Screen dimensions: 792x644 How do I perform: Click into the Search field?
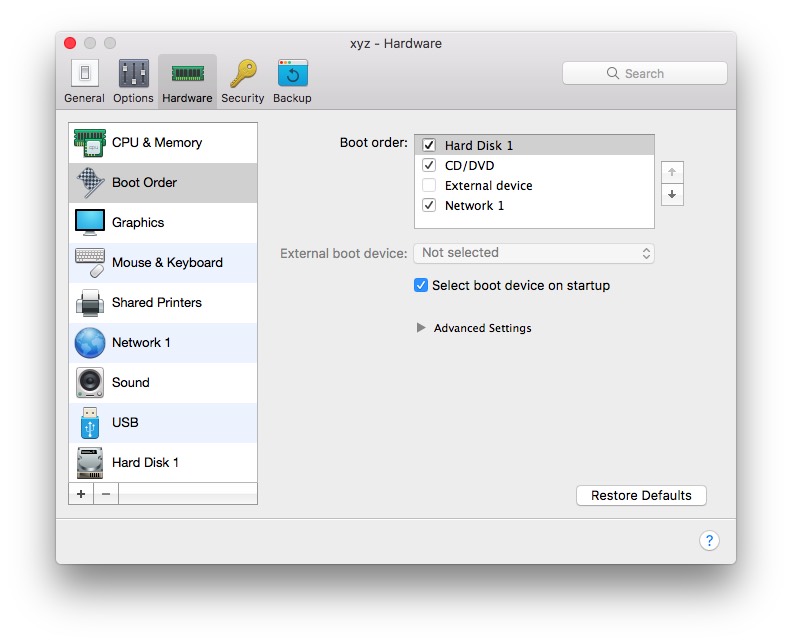pos(645,73)
